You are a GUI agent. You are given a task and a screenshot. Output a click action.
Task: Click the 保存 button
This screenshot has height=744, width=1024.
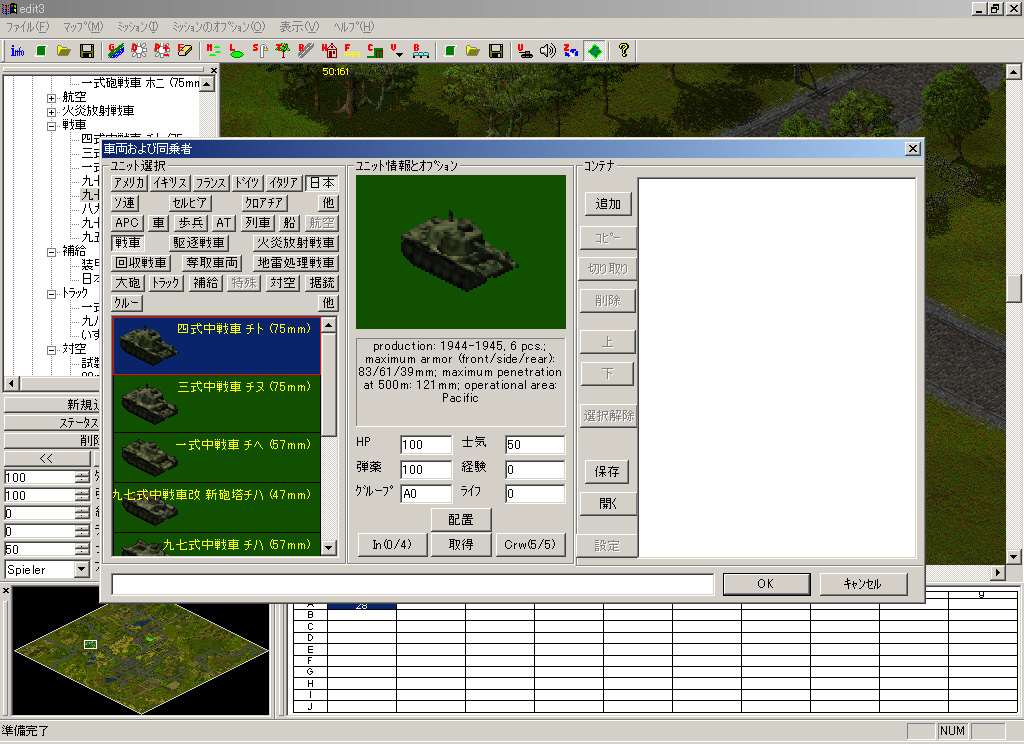click(x=607, y=472)
